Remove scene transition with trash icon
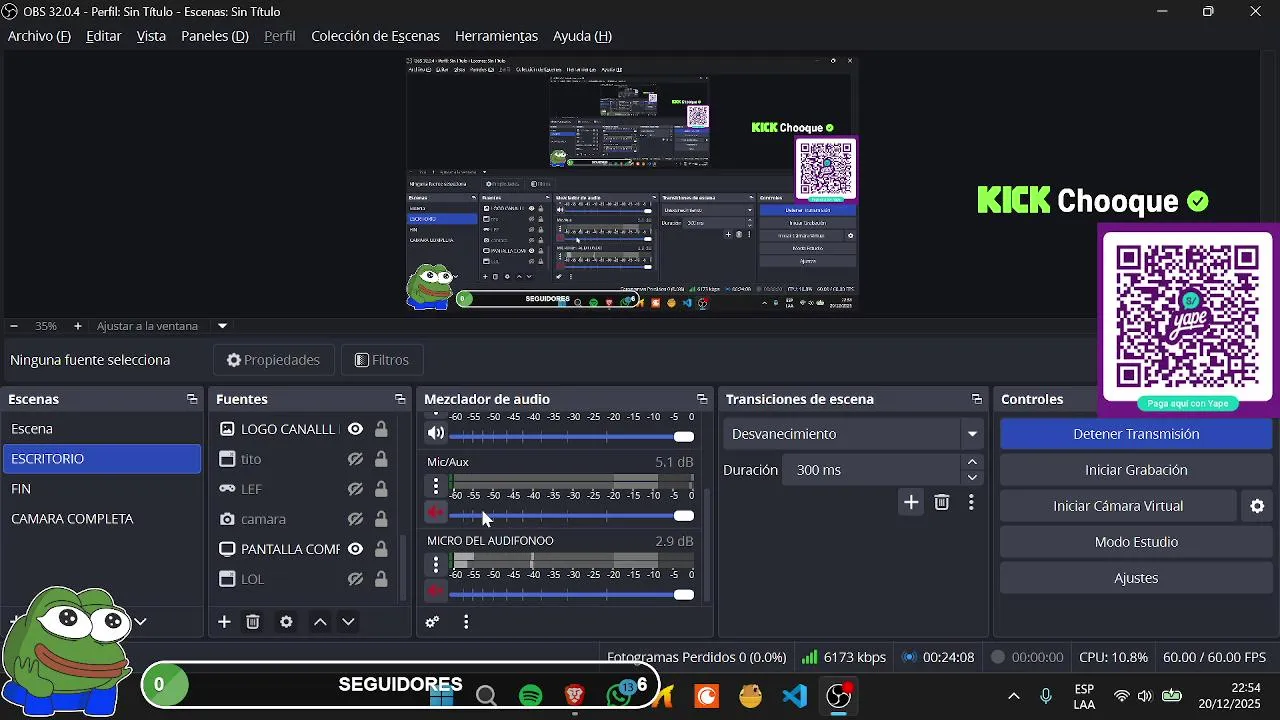This screenshot has width=1280, height=720. pos(941,502)
